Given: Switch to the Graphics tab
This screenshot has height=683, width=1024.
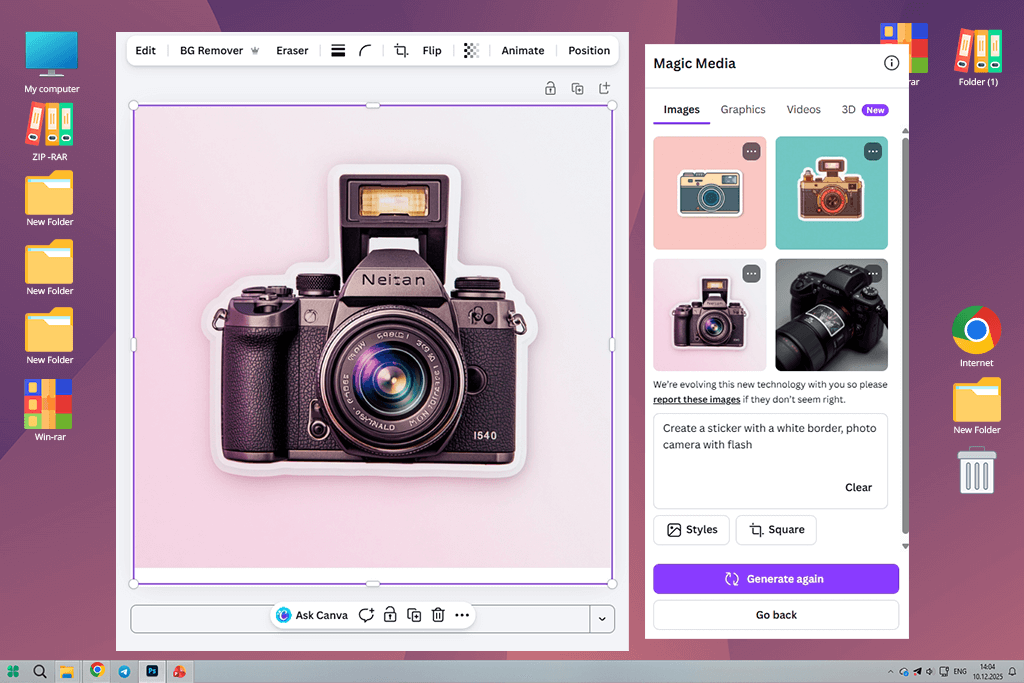Looking at the screenshot, I should coord(743,110).
